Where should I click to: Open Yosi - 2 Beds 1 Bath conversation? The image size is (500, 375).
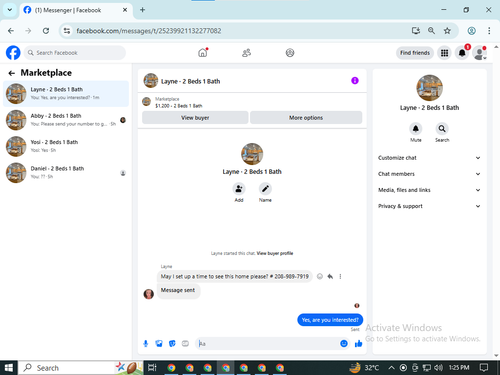(66, 146)
